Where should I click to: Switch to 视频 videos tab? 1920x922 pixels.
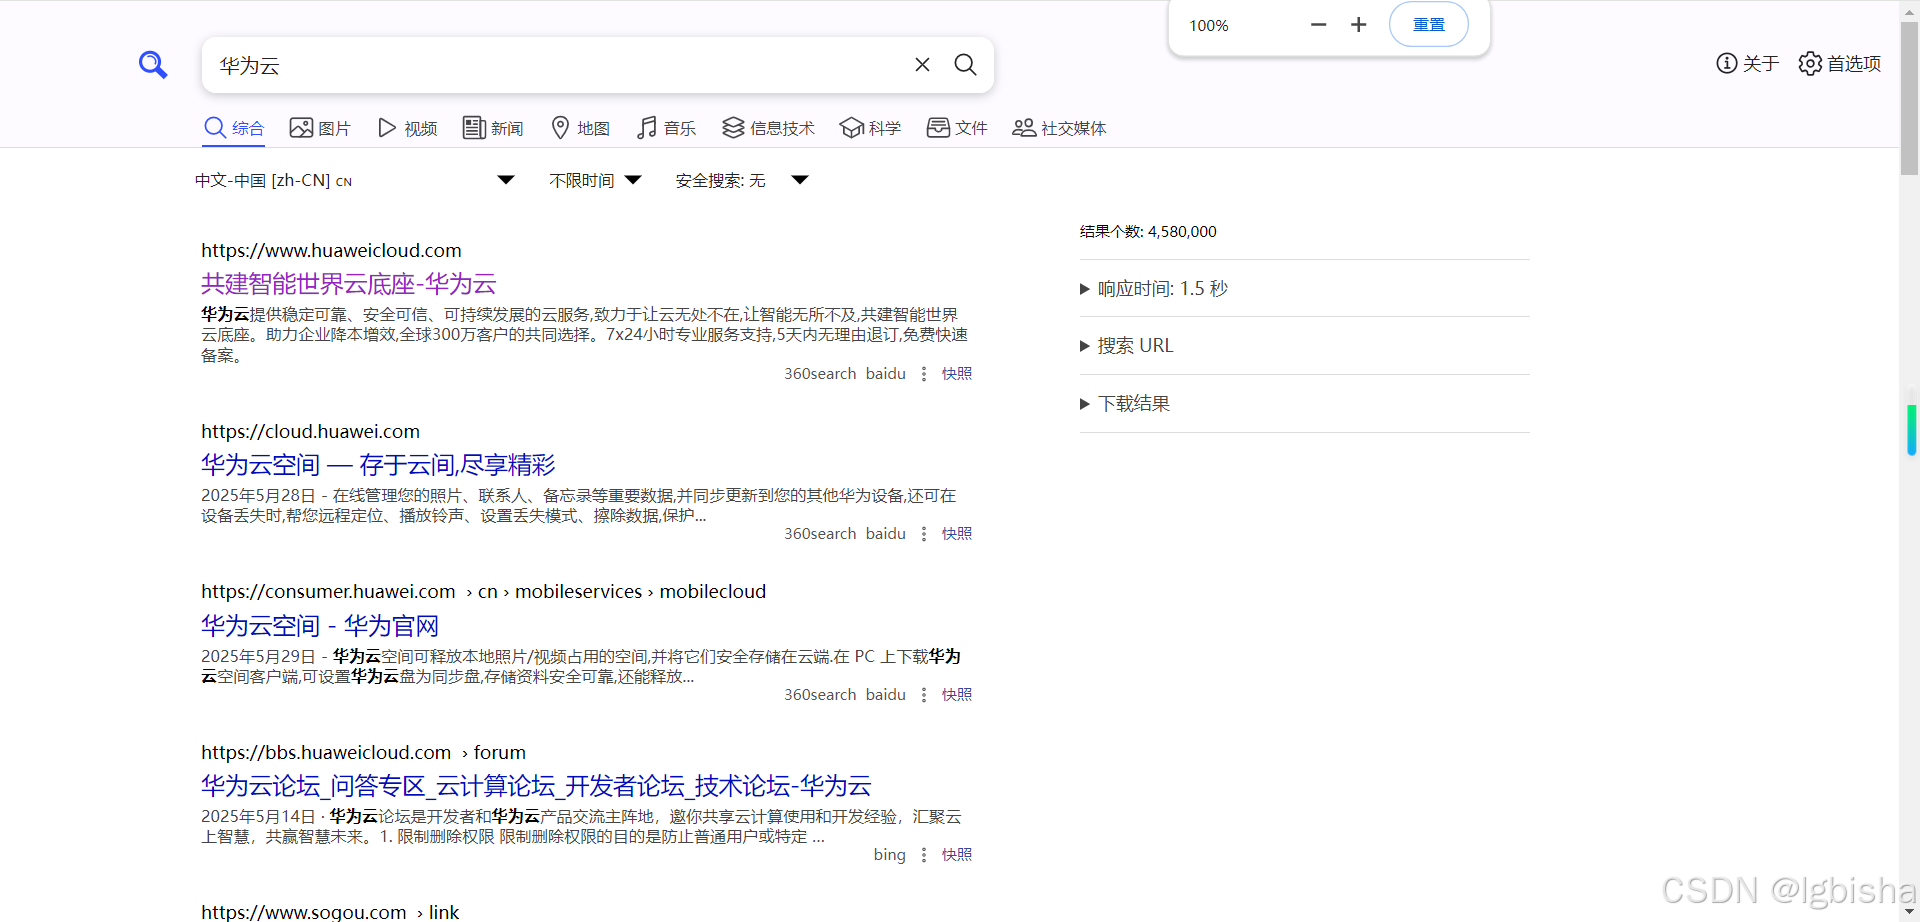tap(407, 128)
